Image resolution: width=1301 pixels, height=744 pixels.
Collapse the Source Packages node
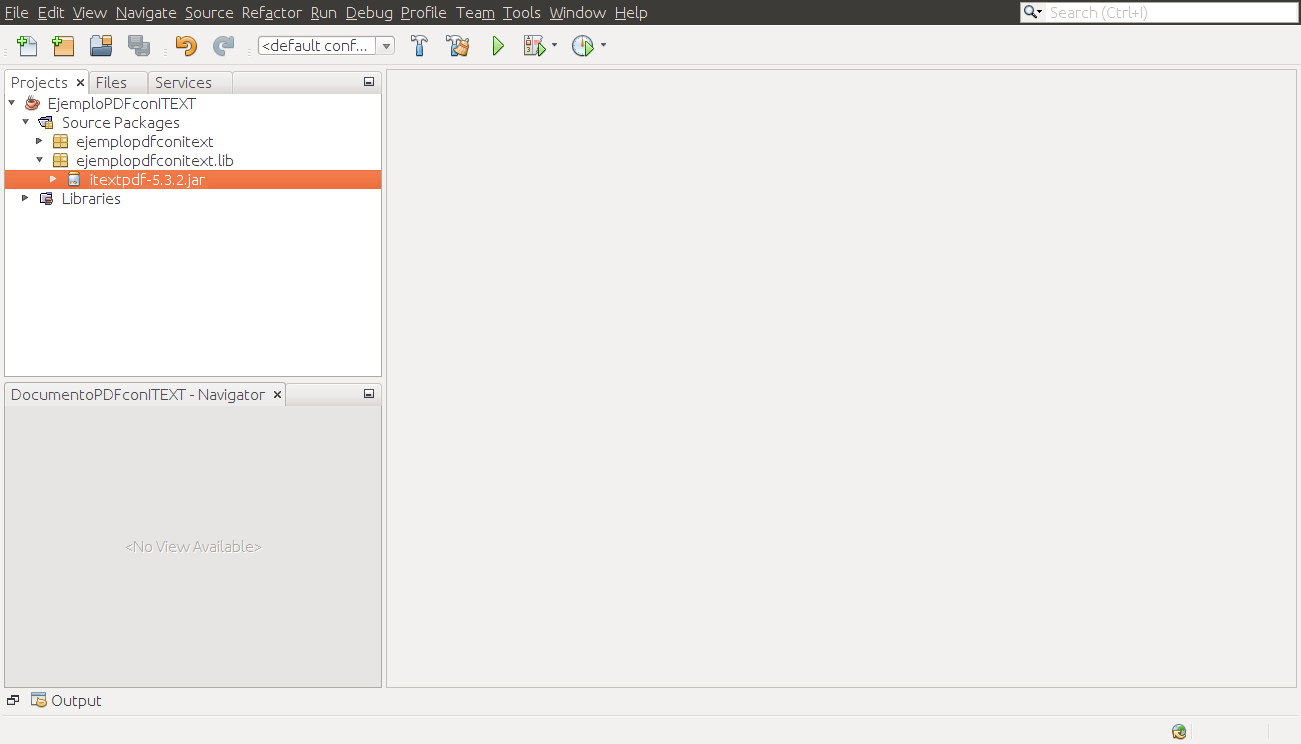25,122
